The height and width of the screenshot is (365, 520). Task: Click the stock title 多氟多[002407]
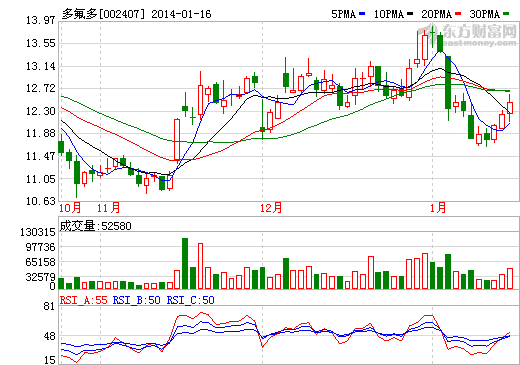(104, 14)
